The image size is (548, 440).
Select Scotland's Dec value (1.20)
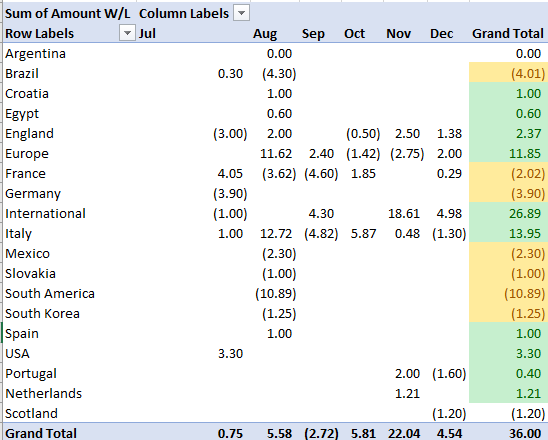tap(449, 413)
